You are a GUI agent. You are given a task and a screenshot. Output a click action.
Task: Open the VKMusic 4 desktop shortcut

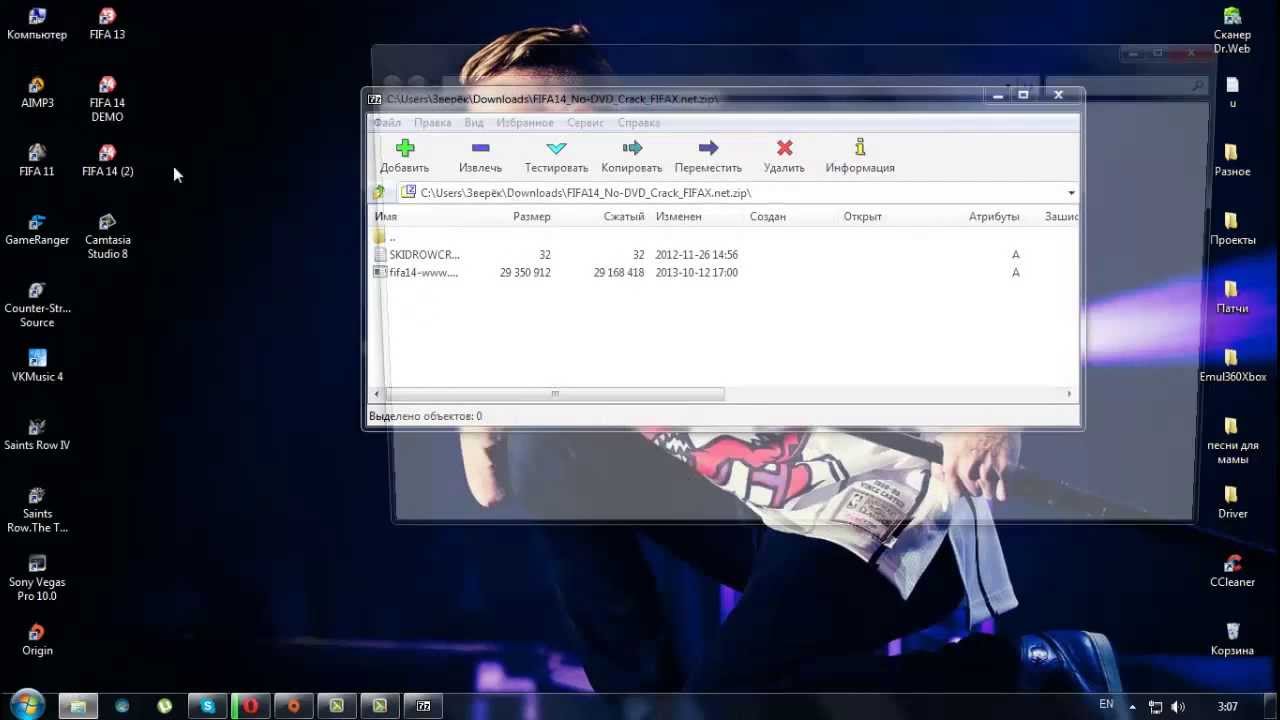pyautogui.click(x=37, y=366)
